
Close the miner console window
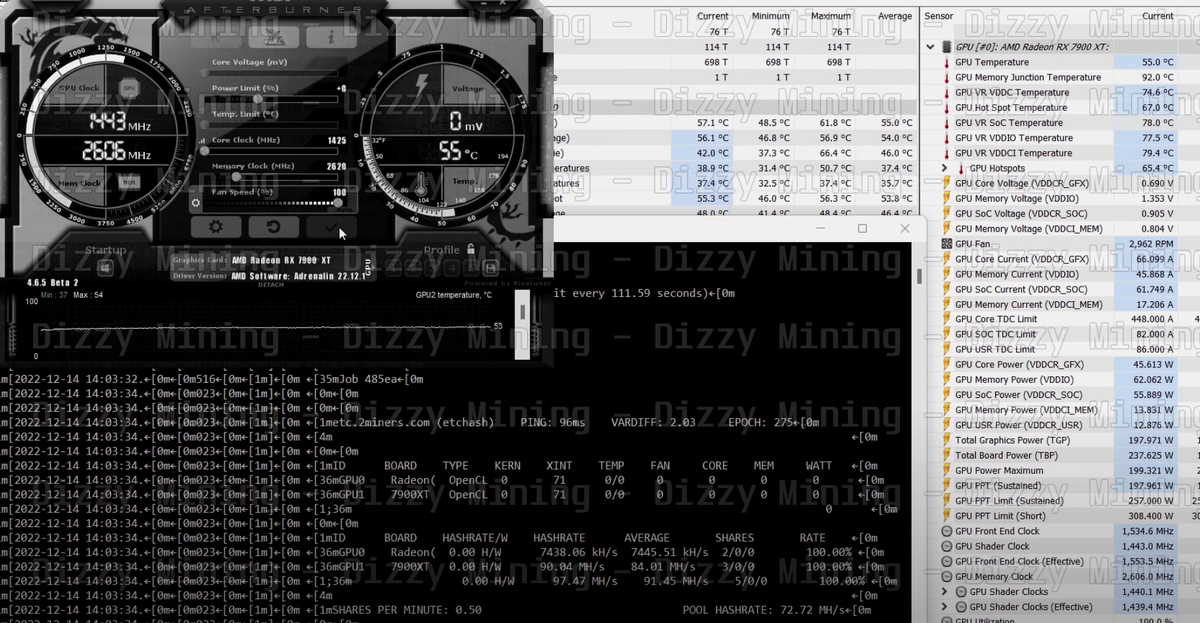(x=904, y=229)
